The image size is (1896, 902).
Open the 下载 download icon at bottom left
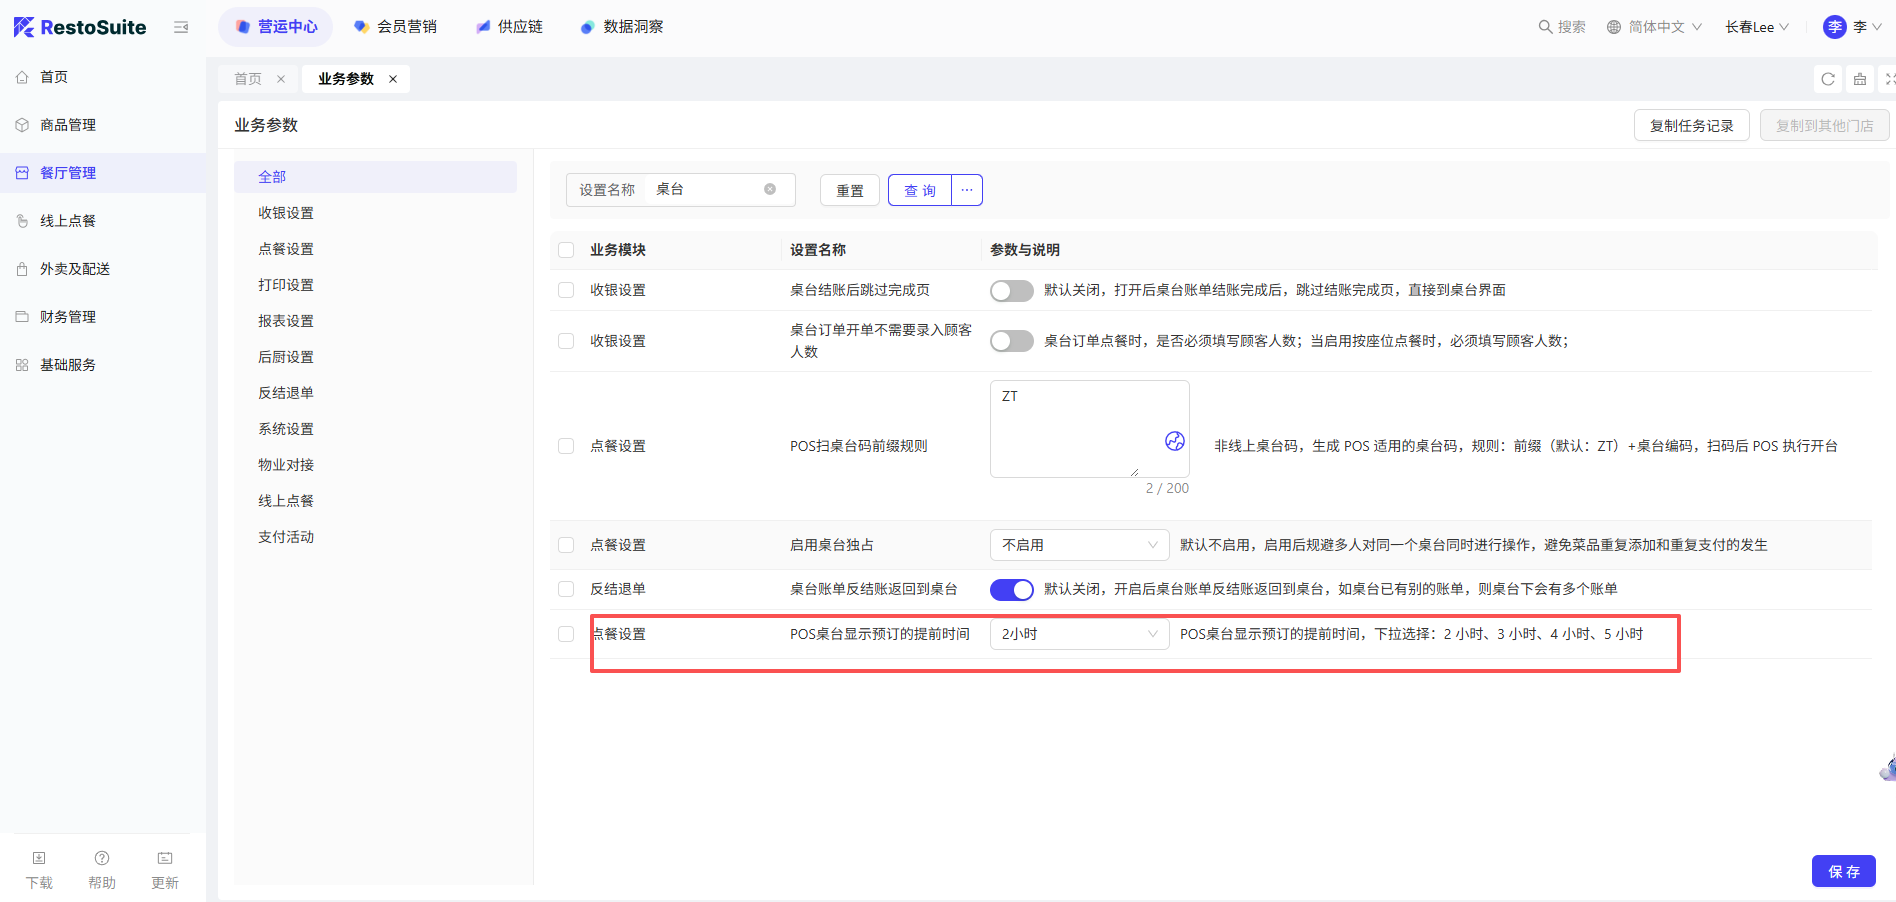point(39,858)
